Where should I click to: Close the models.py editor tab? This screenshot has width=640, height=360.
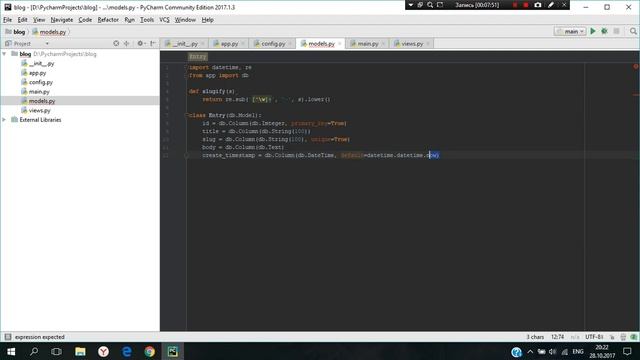[x=340, y=44]
